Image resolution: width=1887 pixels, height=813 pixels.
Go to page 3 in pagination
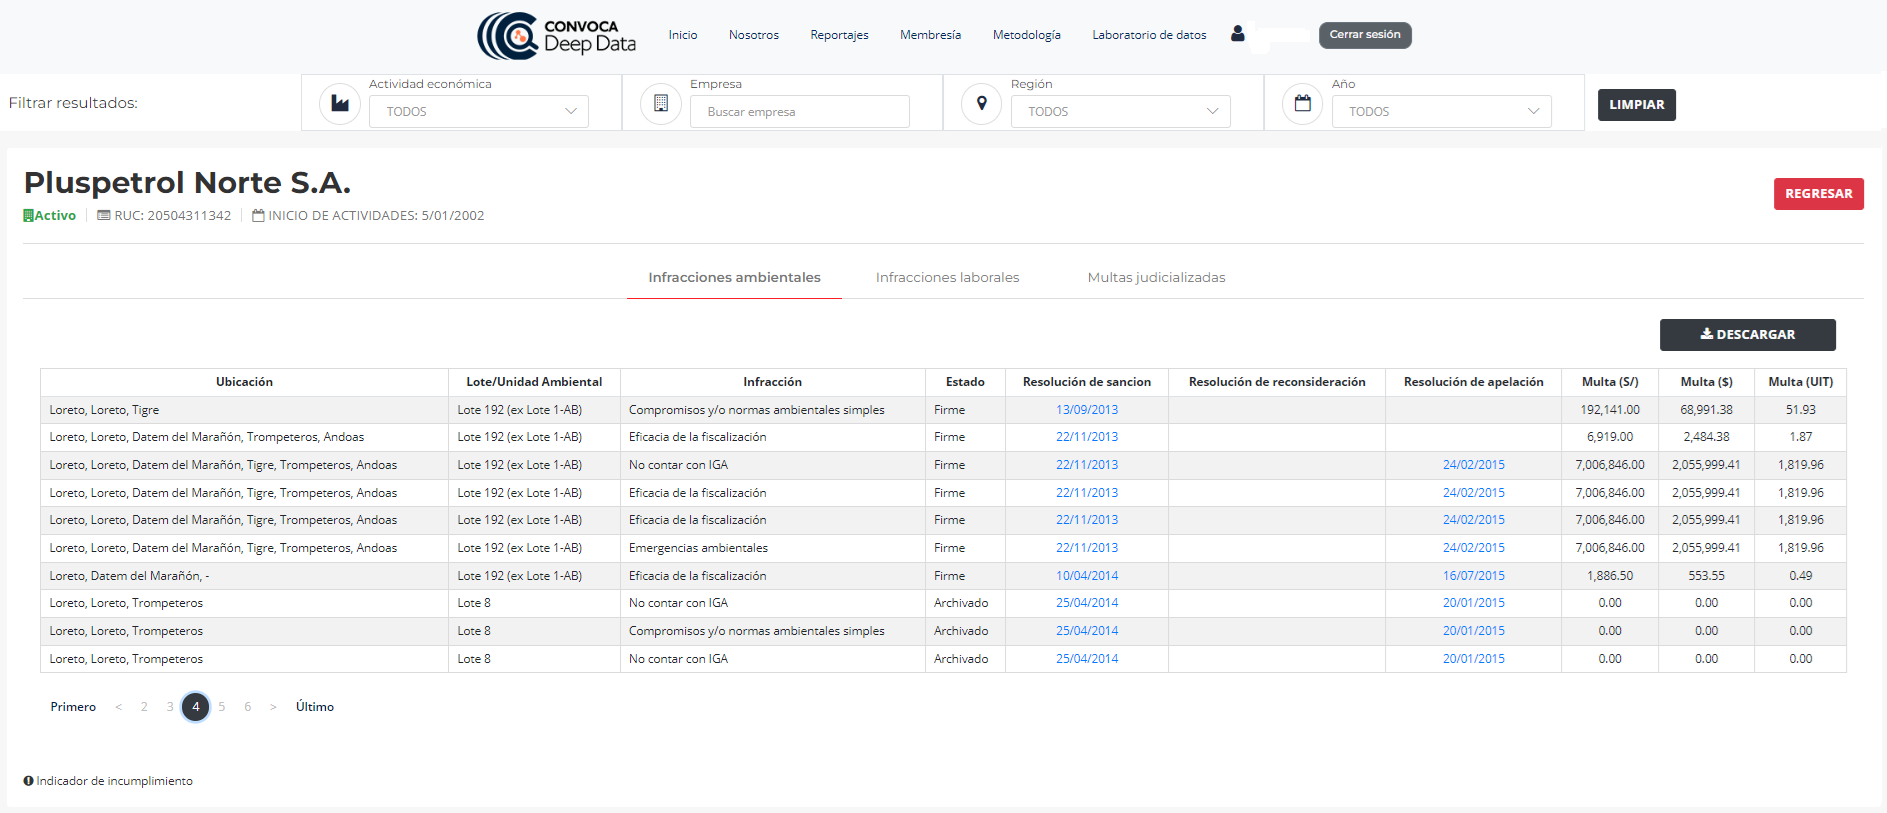(170, 707)
